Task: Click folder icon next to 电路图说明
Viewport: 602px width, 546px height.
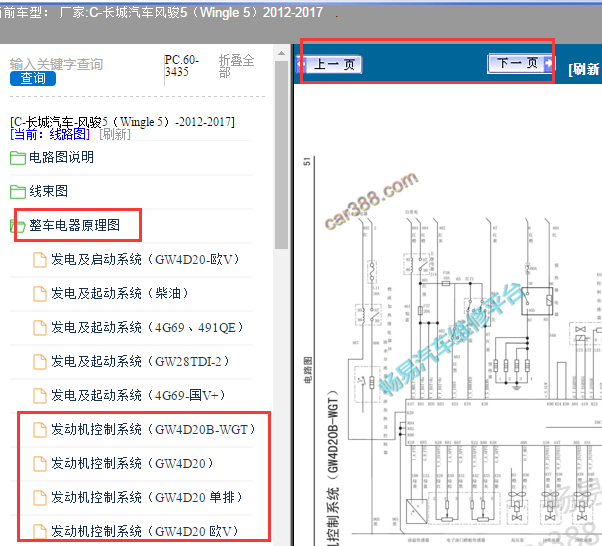Action: click(x=18, y=158)
